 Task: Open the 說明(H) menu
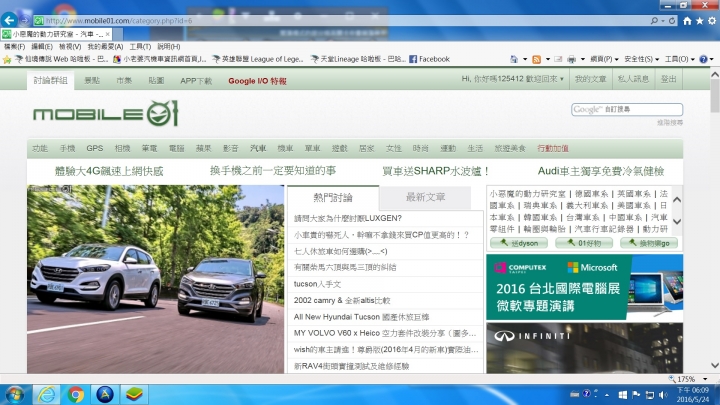pyautogui.click(x=169, y=47)
